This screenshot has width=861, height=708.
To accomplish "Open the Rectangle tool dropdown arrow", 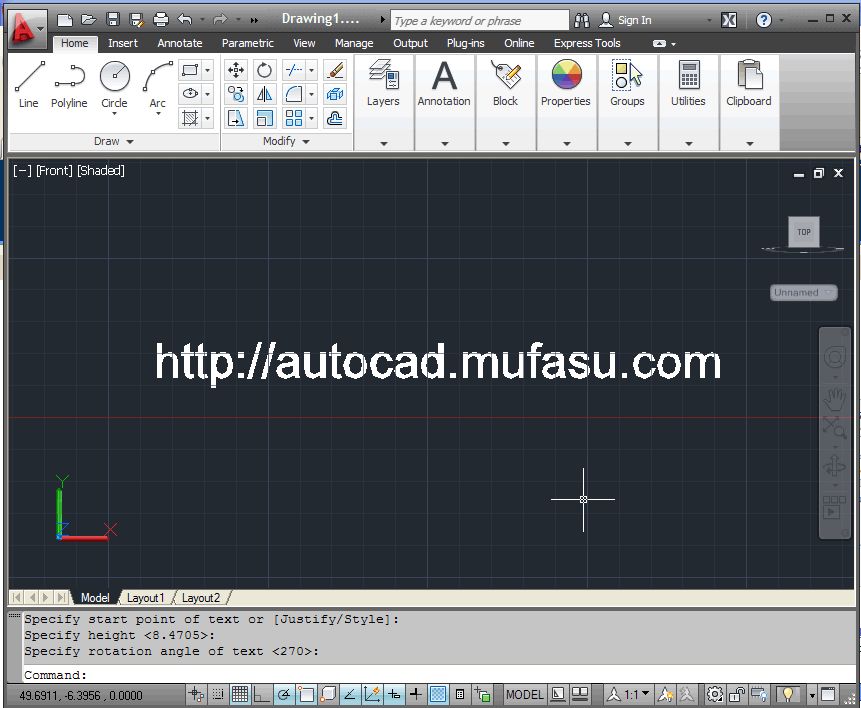I will pyautogui.click(x=208, y=70).
